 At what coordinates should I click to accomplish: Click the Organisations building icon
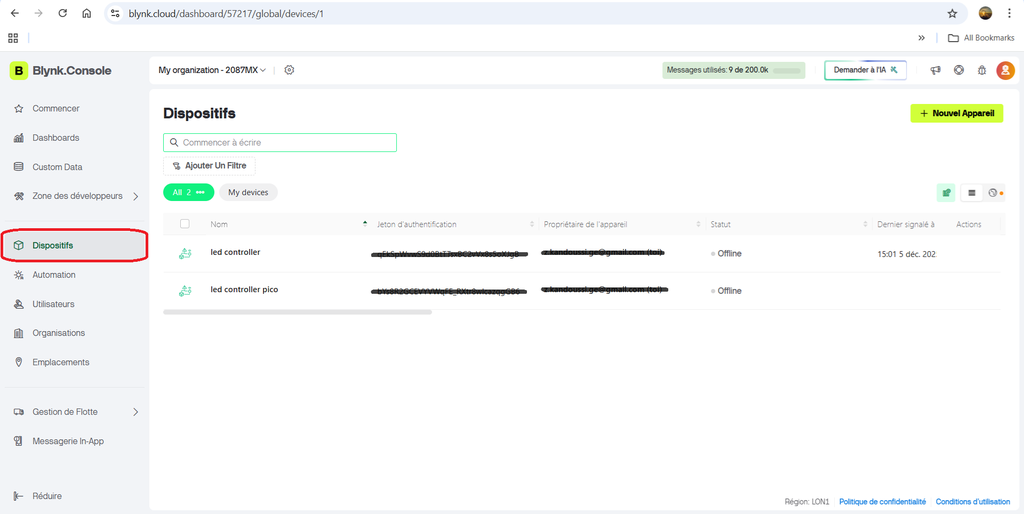point(18,333)
